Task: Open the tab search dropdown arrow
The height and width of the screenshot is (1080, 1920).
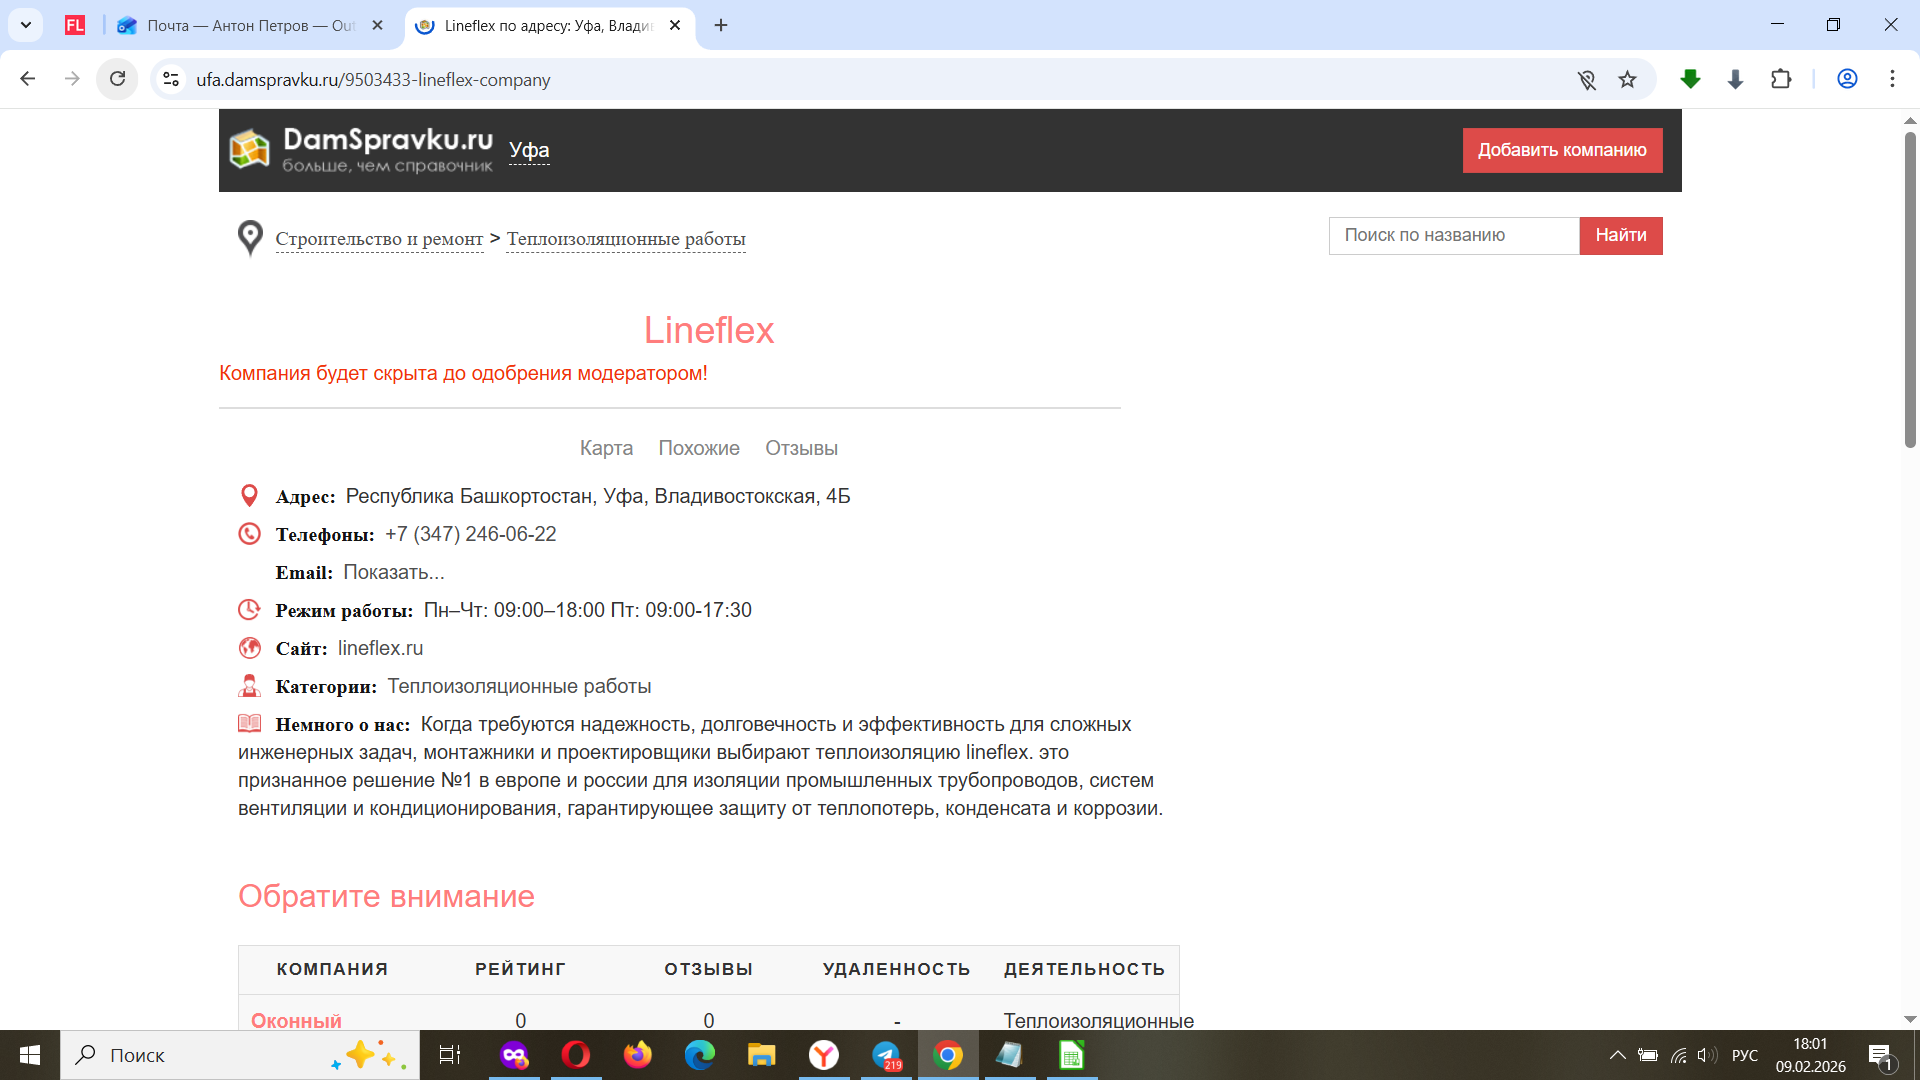Action: pos(26,25)
